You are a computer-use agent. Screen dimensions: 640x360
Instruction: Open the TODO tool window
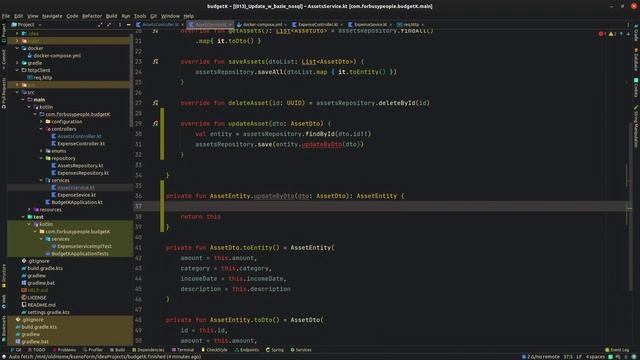tap(37, 350)
